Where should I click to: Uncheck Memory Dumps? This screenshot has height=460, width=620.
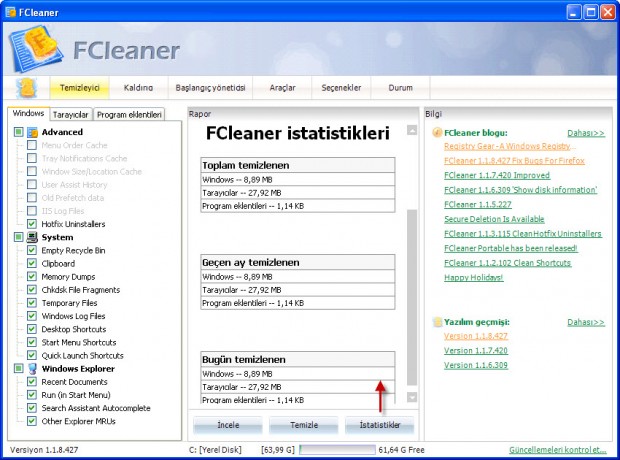coord(32,276)
